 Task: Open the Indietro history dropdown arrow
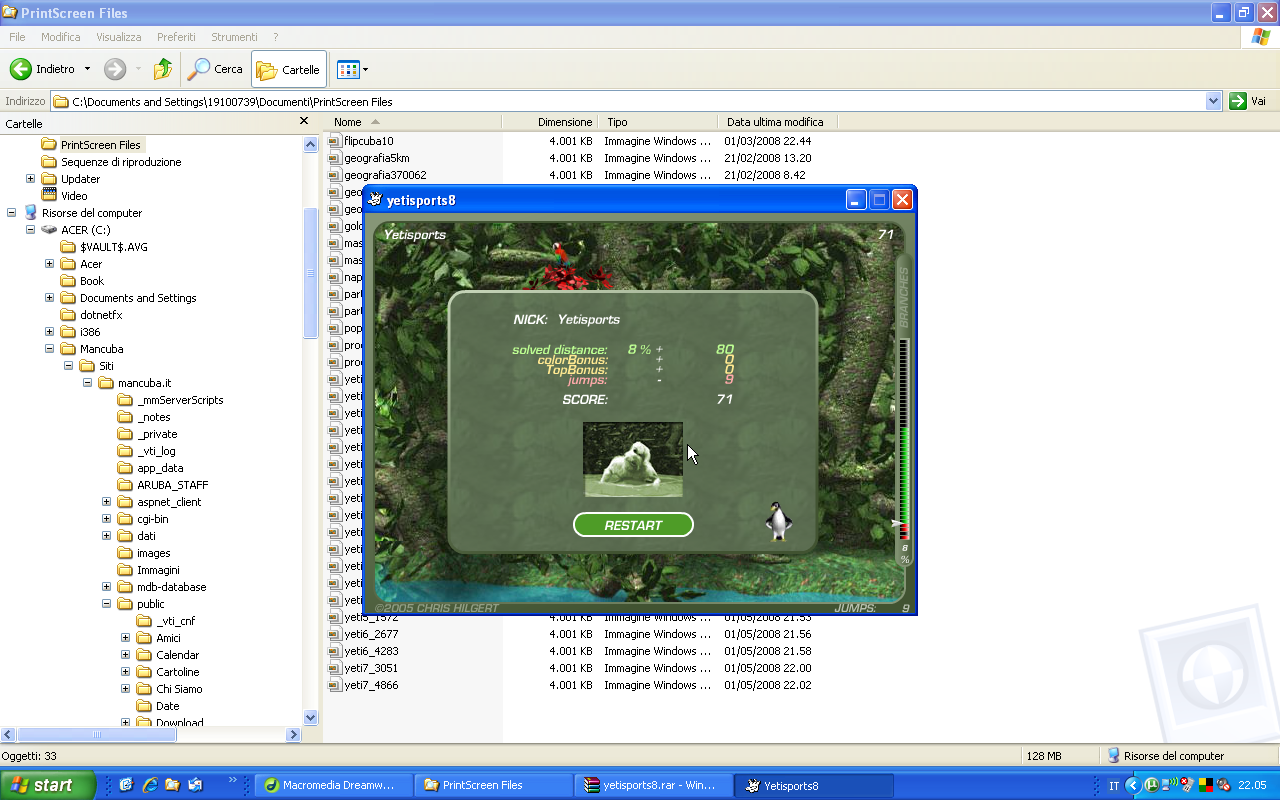tap(87, 69)
